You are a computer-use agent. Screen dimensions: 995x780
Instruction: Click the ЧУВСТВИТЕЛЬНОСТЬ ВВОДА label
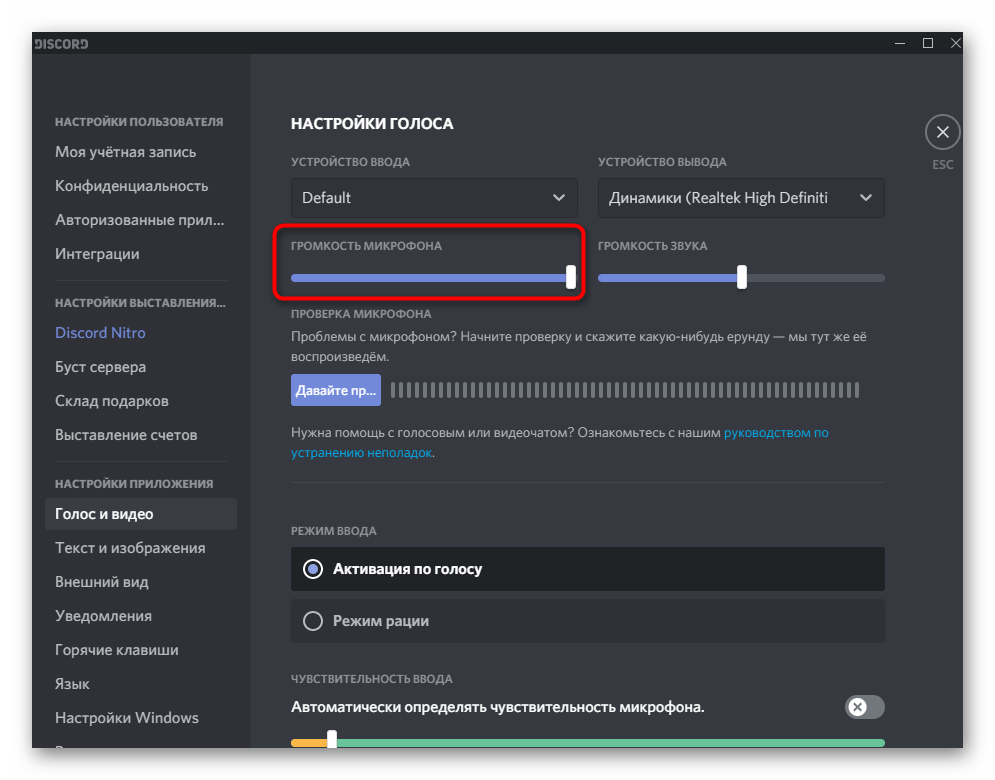[371, 679]
